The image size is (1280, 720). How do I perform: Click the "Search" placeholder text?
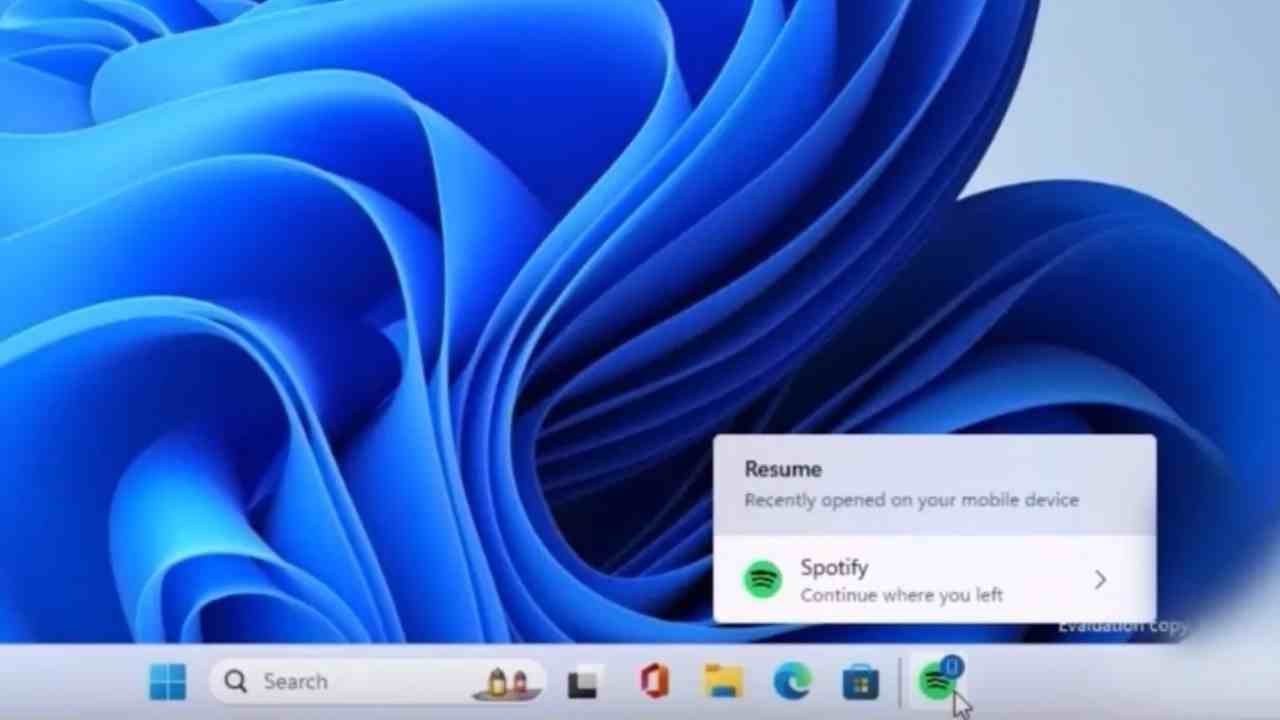tap(295, 681)
